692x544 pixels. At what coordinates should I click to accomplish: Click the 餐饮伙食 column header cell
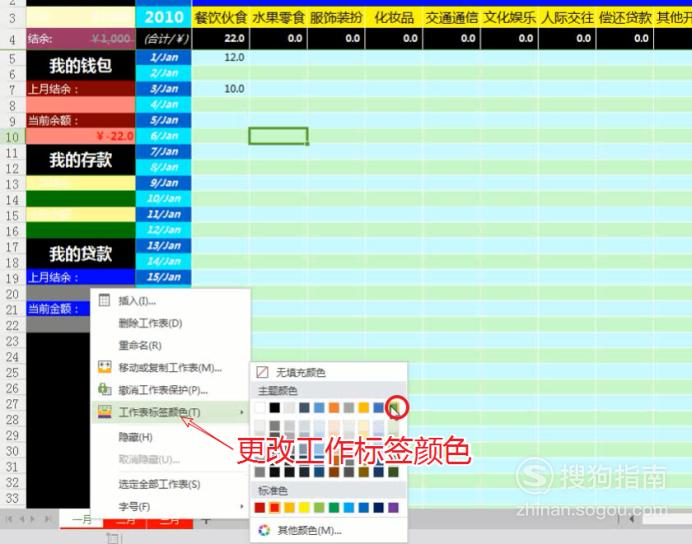(221, 18)
